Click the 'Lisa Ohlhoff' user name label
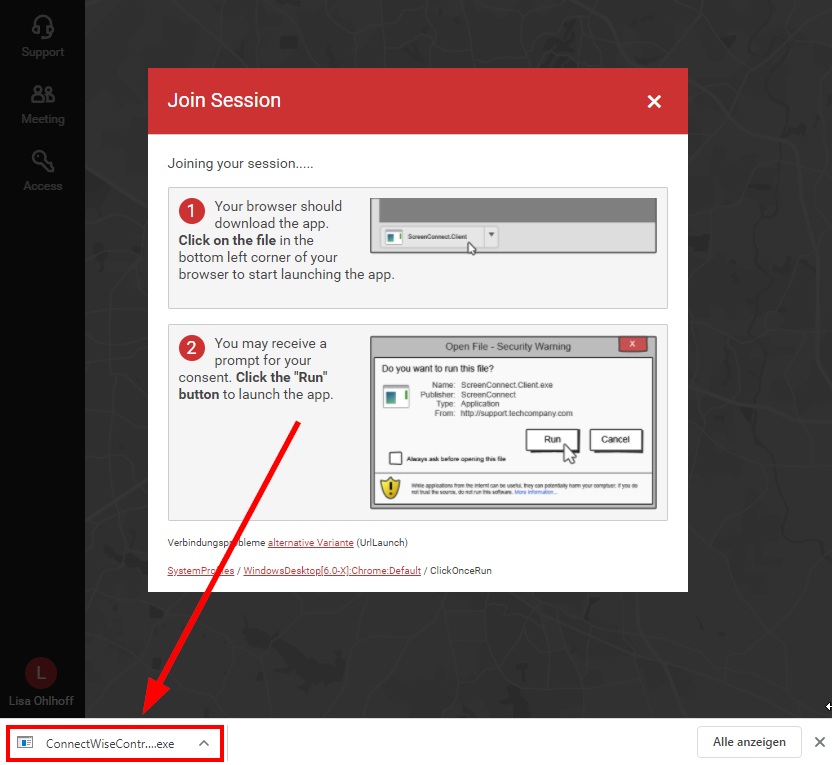 (41, 701)
